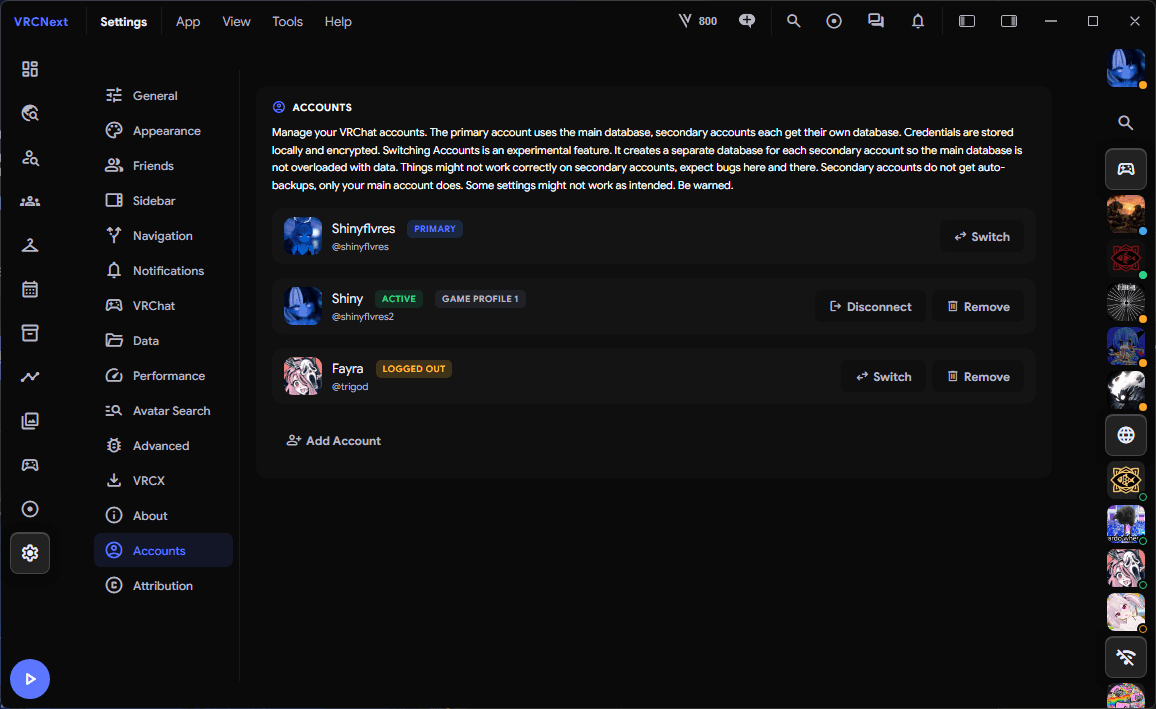The image size is (1156, 709).
Task: Toggle the left sidebar panel icon
Action: point(967,21)
